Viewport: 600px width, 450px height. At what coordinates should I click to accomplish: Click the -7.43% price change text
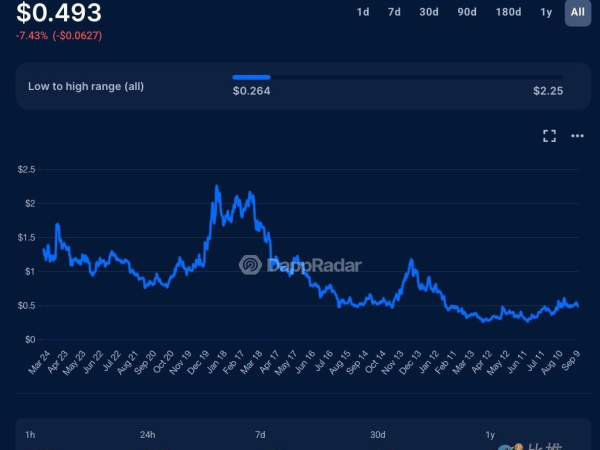point(32,36)
